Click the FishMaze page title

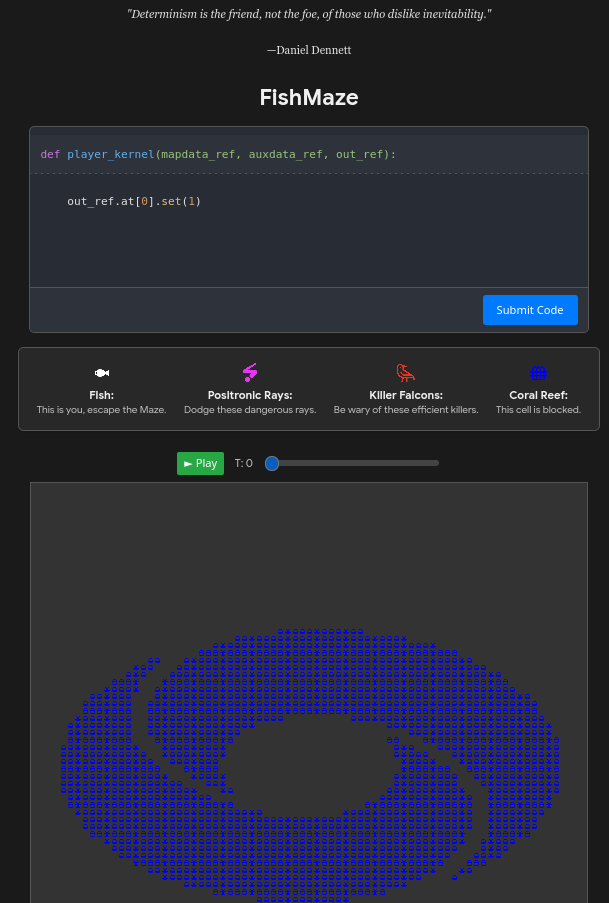[309, 97]
